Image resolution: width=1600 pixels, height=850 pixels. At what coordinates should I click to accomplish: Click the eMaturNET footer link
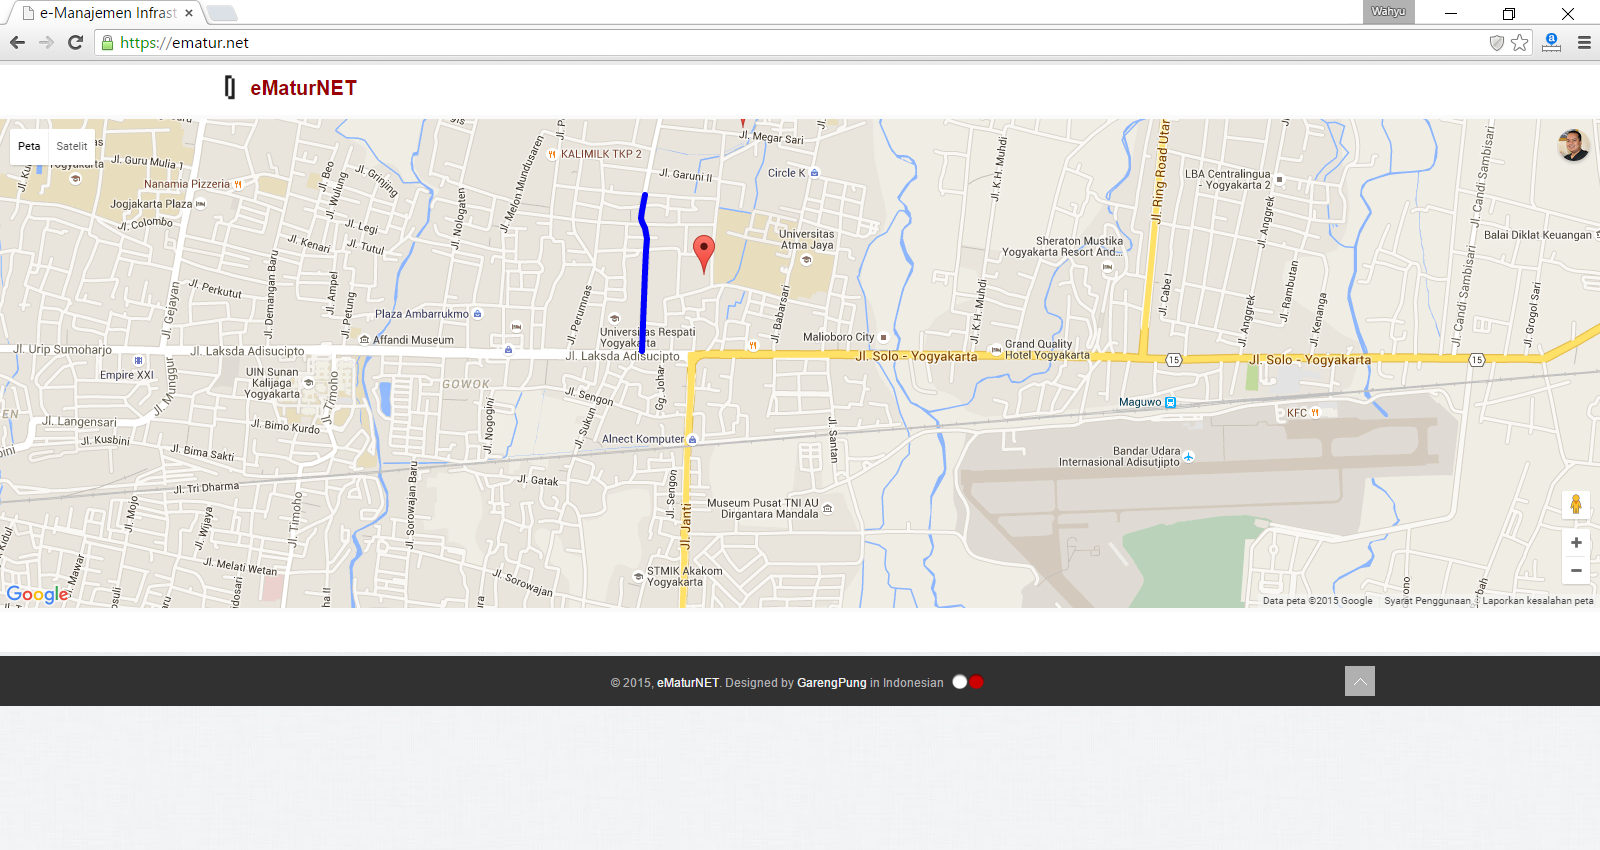pyautogui.click(x=688, y=683)
